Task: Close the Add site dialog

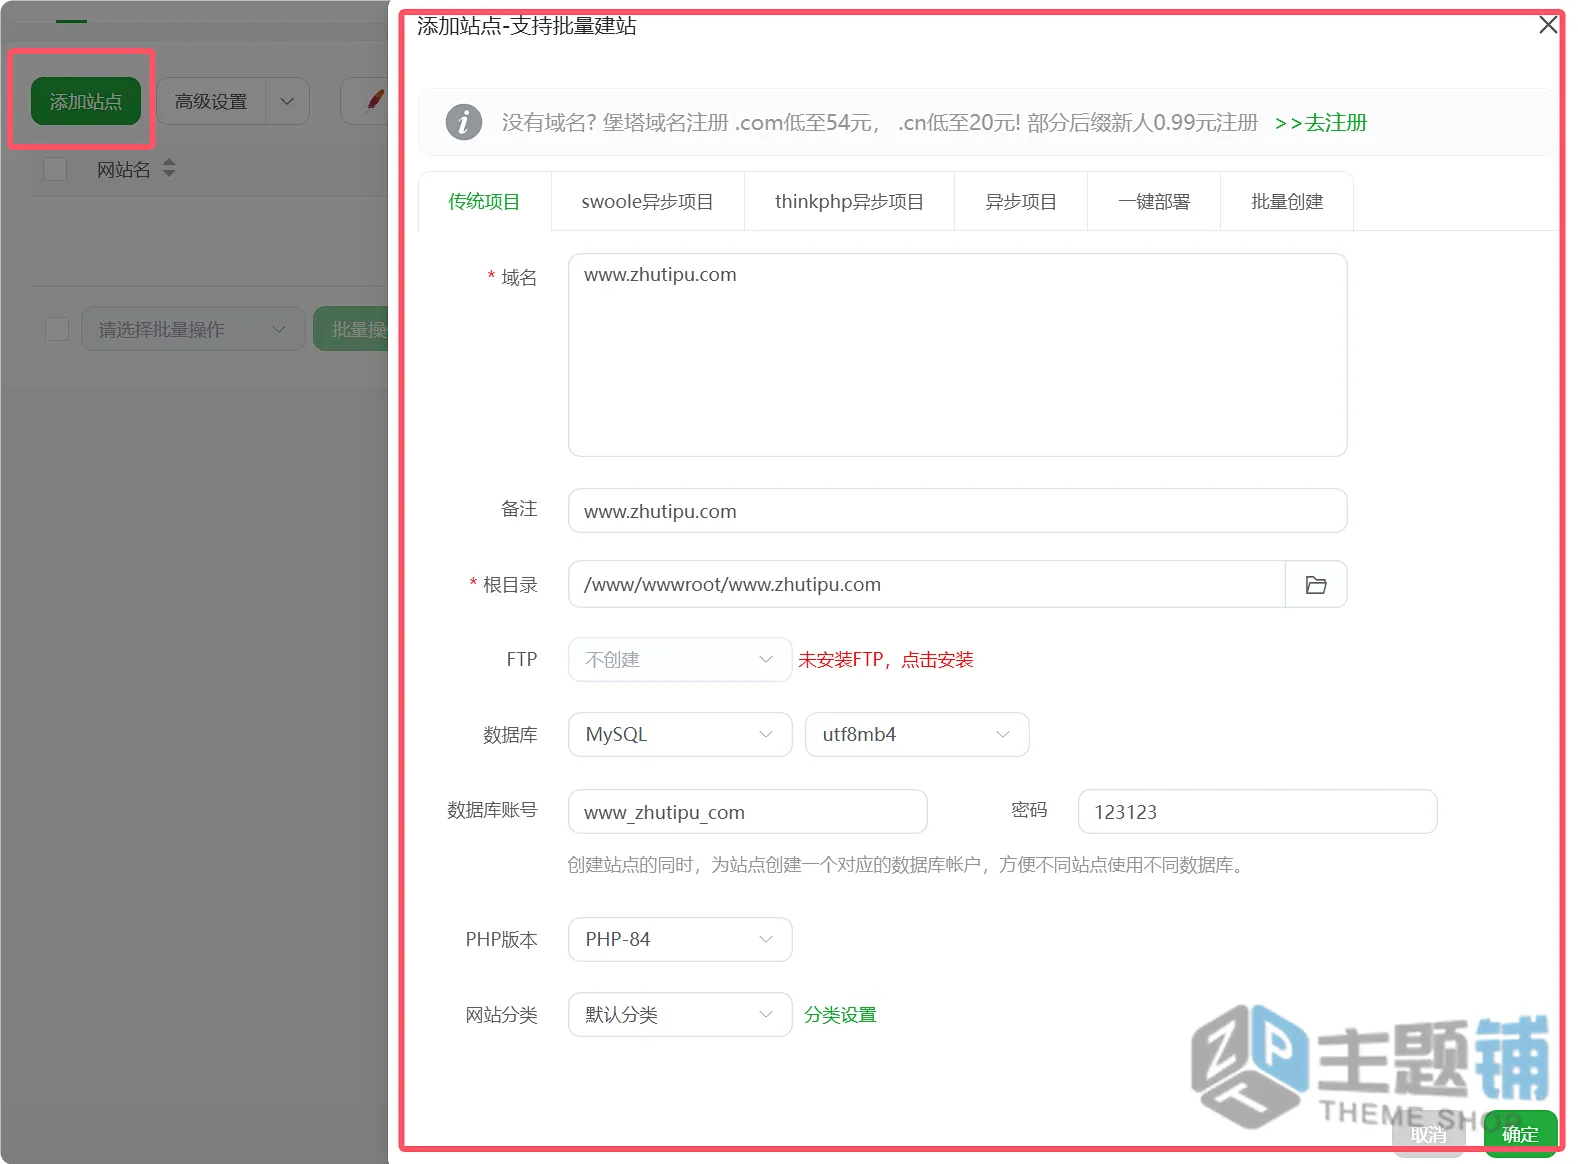Action: pos(1548,24)
